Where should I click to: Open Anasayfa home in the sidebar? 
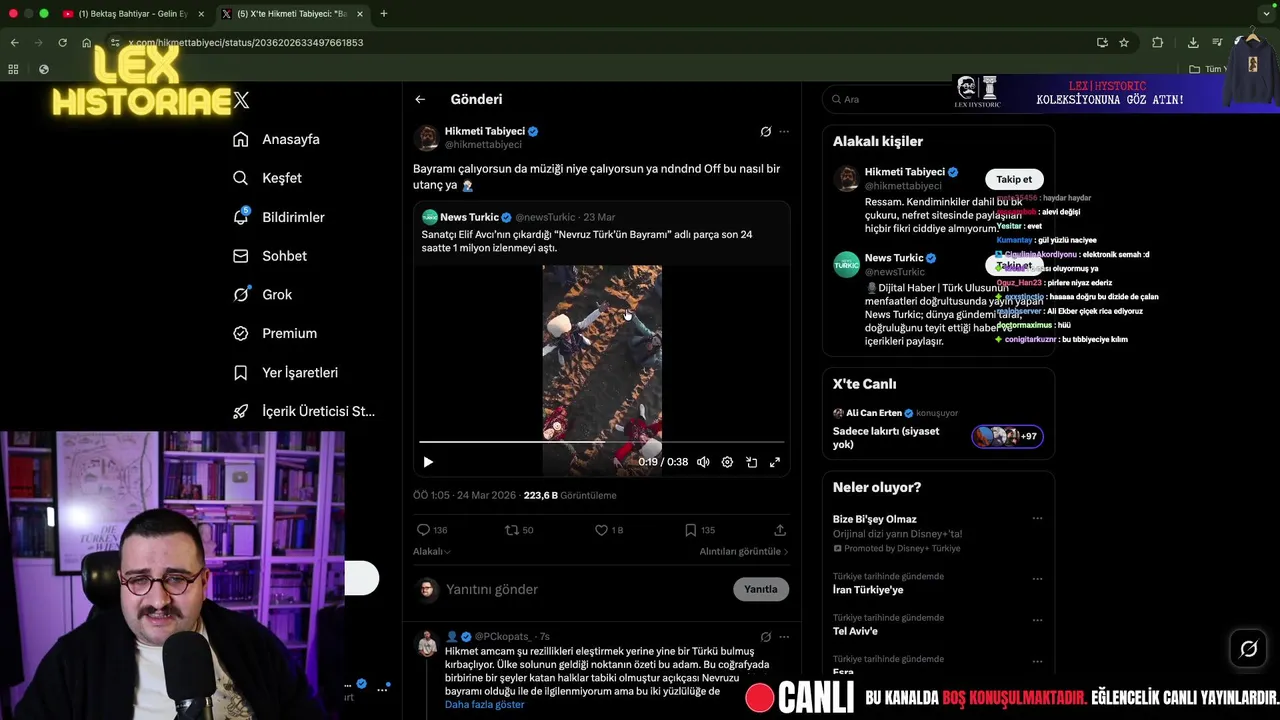pos(276,139)
